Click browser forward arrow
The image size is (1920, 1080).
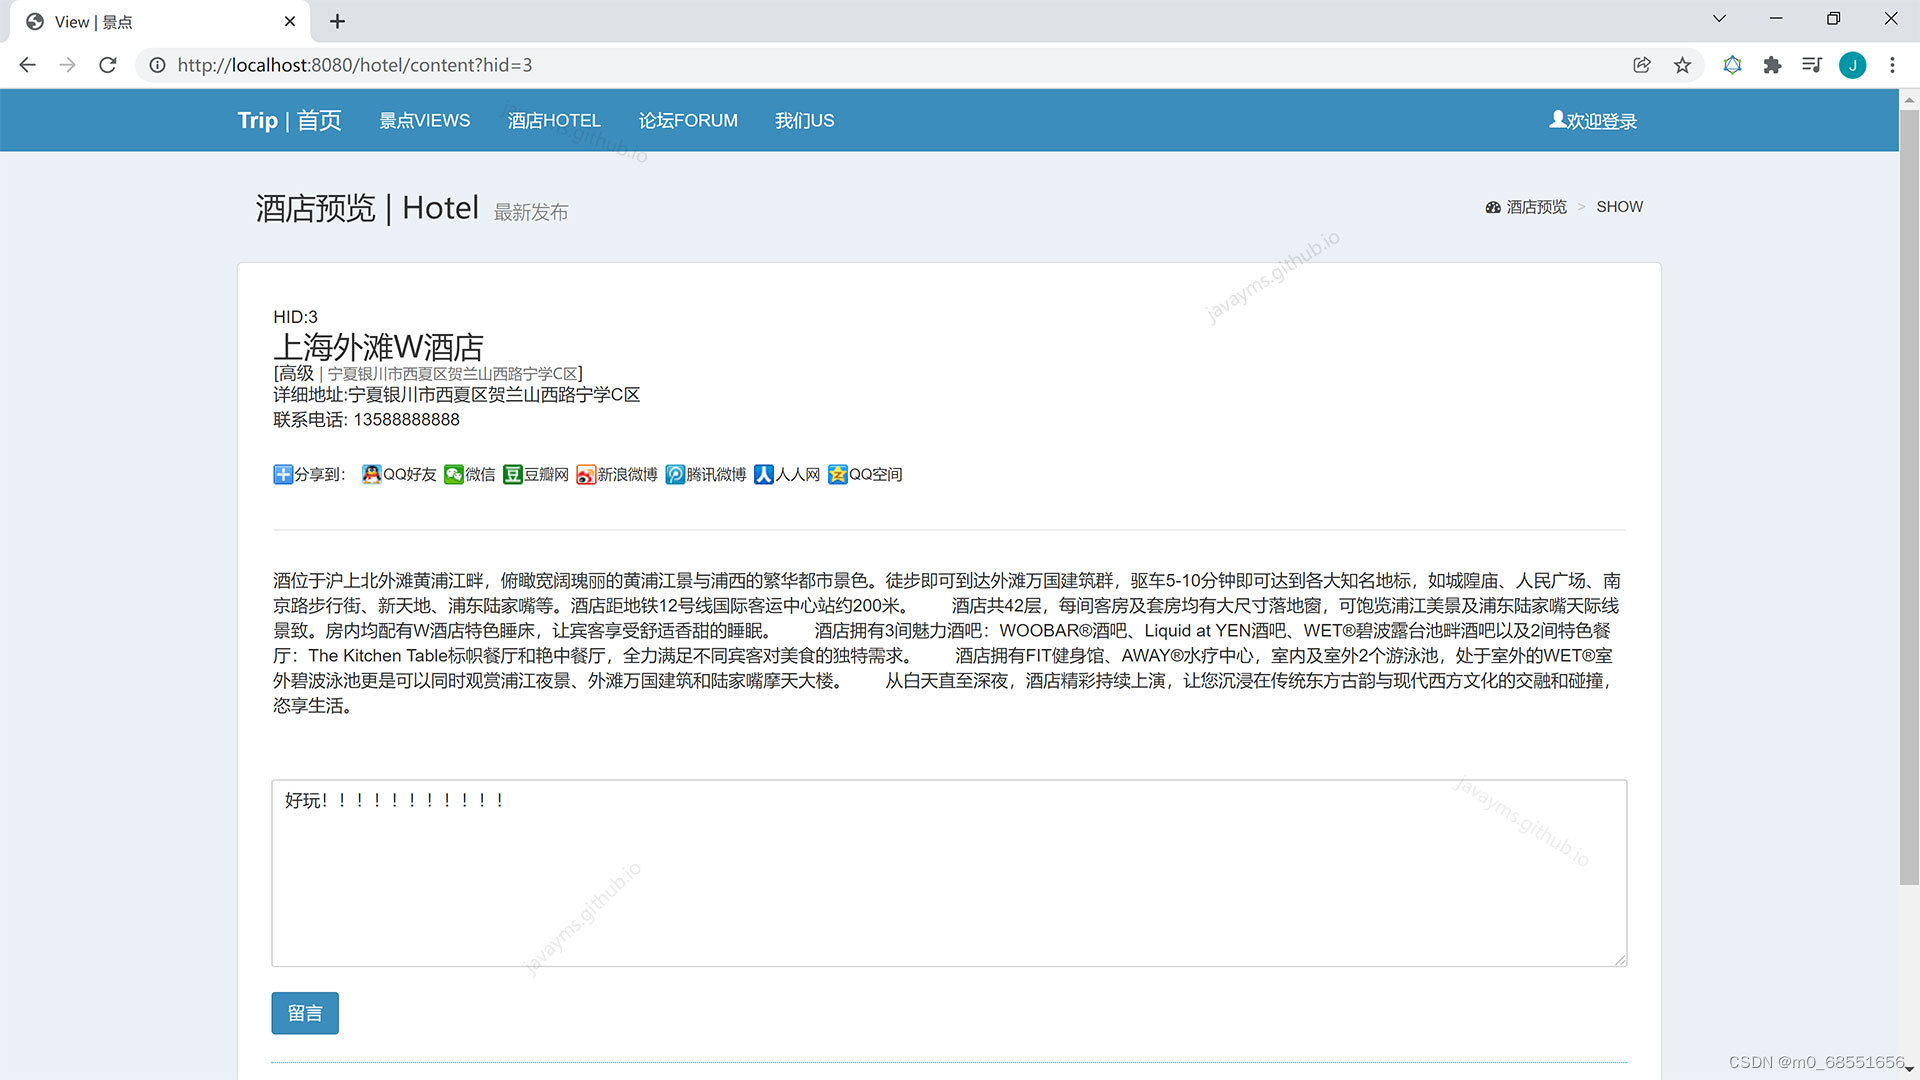67,65
